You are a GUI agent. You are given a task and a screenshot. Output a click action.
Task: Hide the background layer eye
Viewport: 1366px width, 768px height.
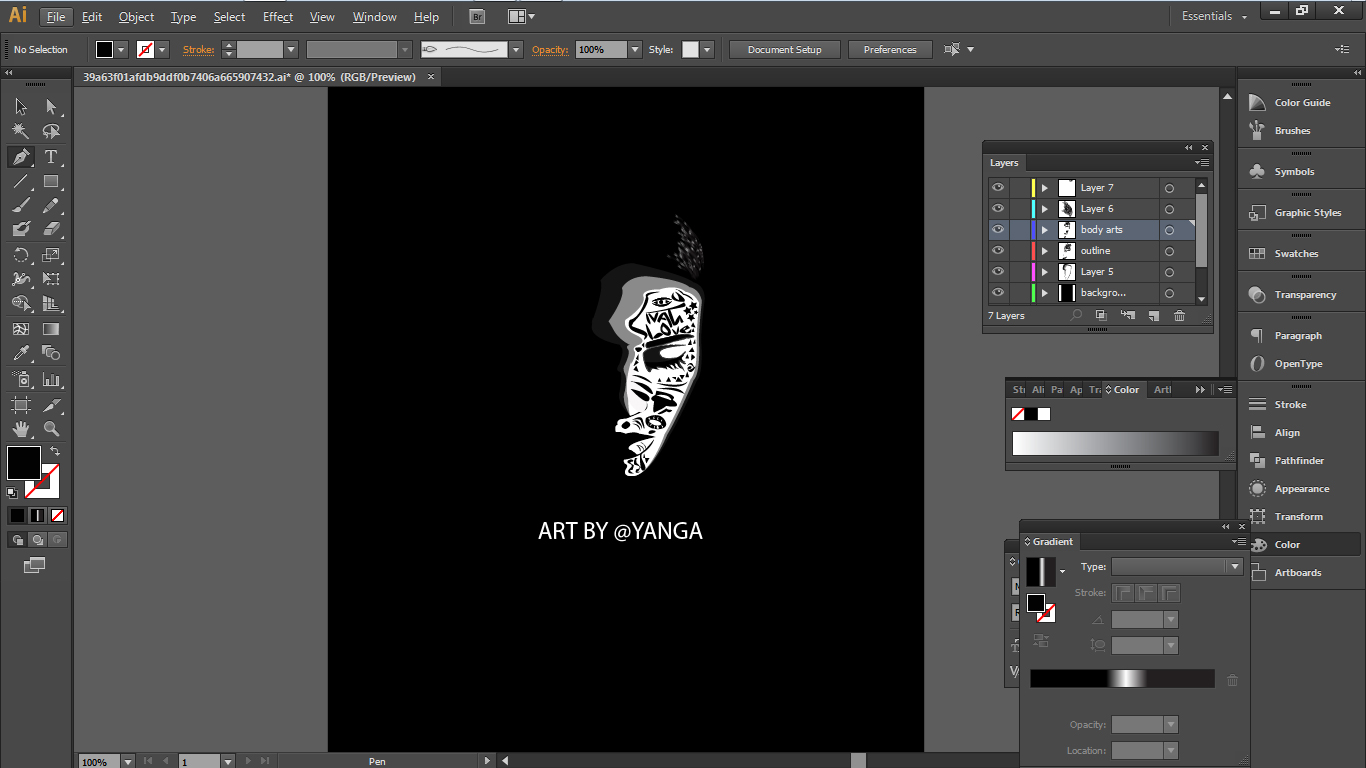[998, 293]
